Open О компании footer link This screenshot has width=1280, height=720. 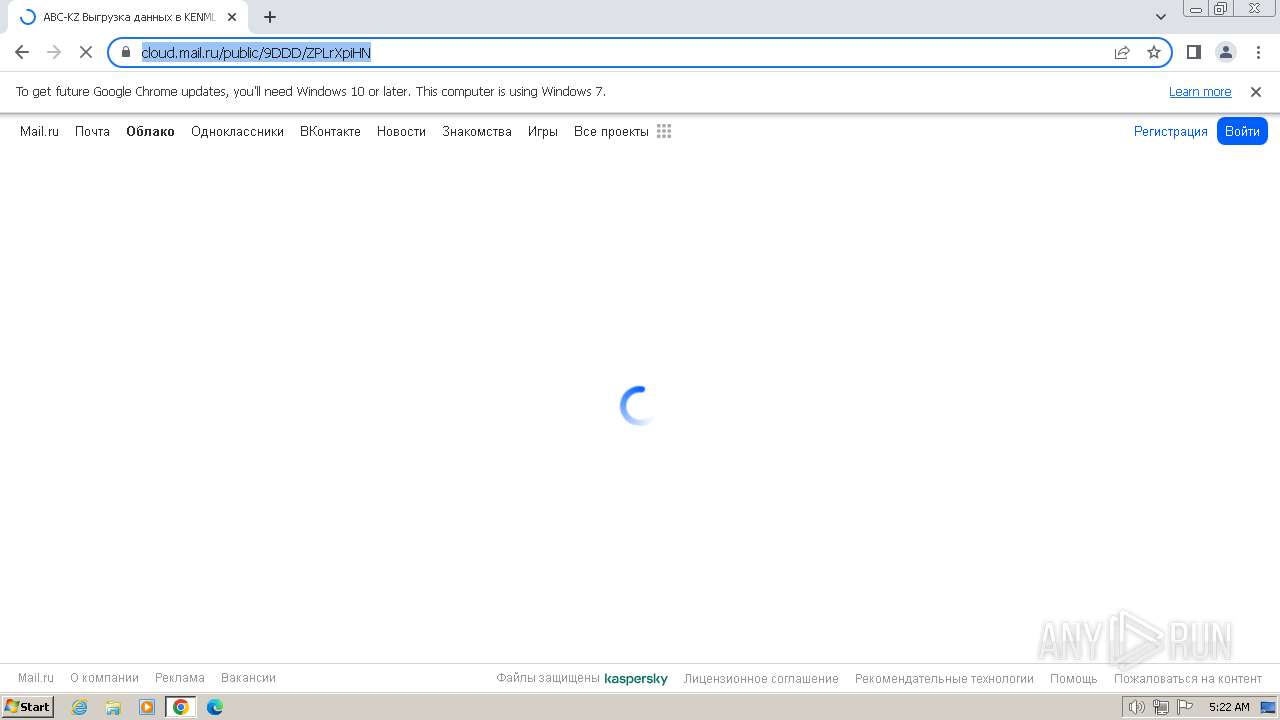pyautogui.click(x=104, y=678)
